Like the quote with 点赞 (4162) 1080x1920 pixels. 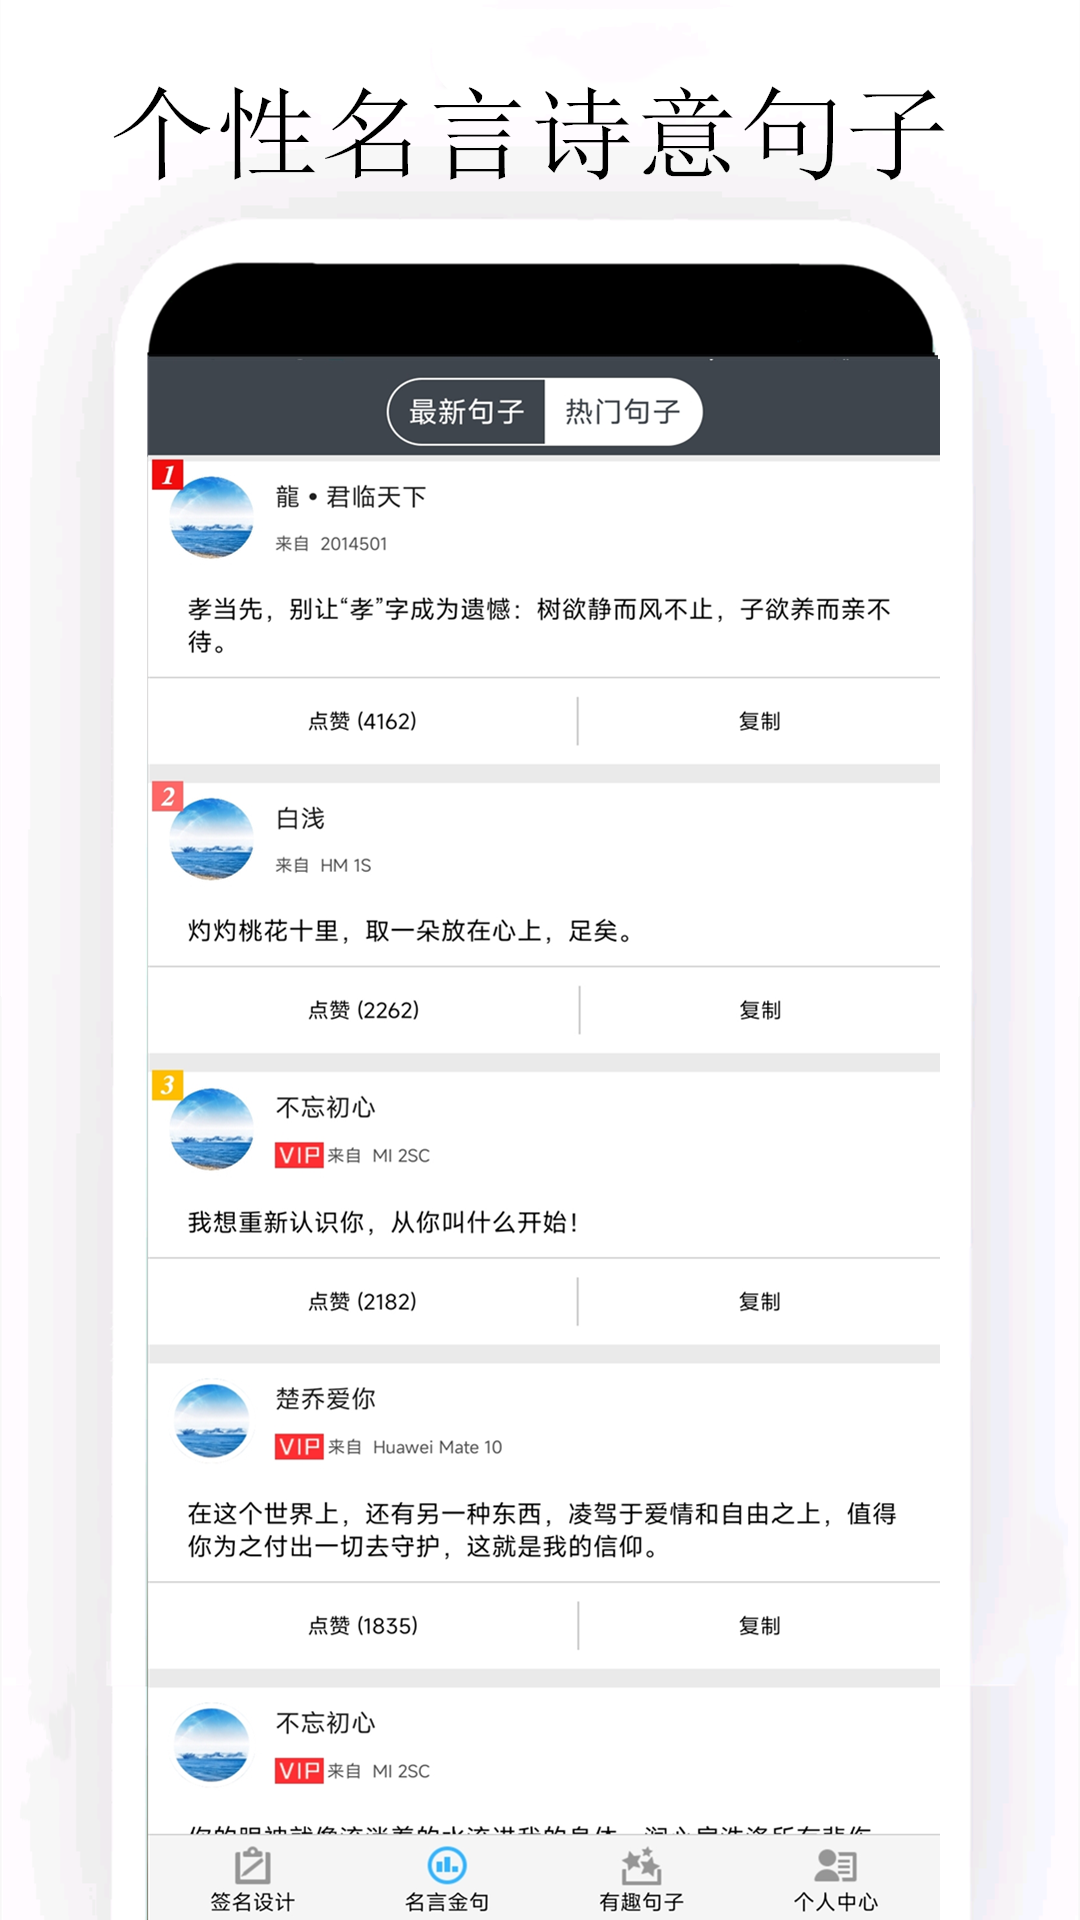pos(362,721)
